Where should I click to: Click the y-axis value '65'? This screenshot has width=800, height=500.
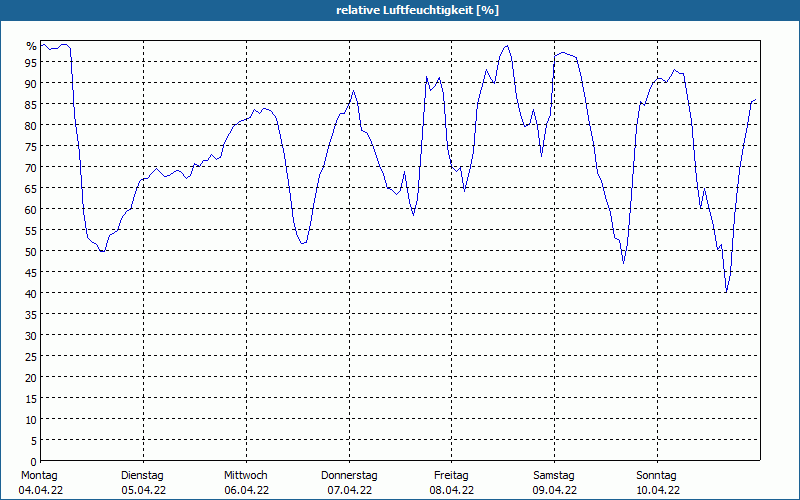point(32,189)
